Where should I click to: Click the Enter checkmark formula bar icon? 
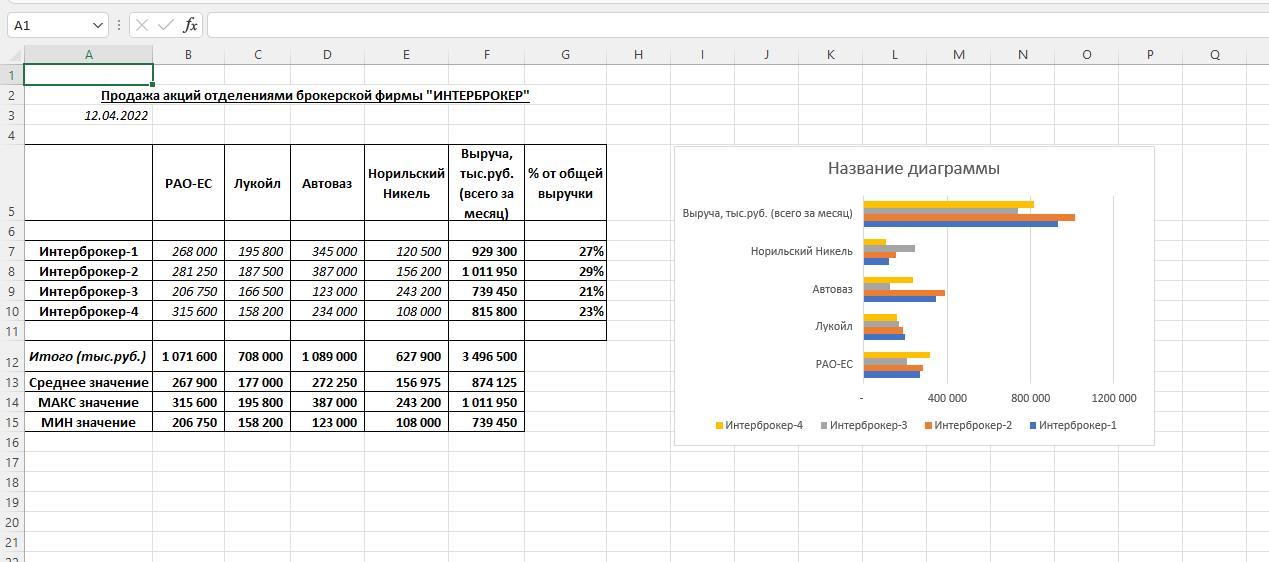[166, 25]
